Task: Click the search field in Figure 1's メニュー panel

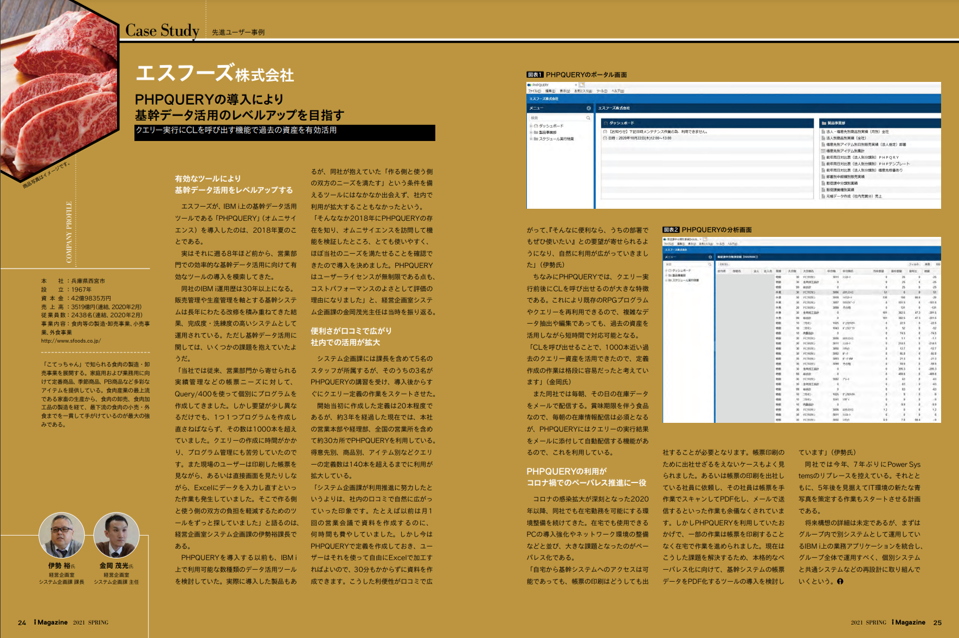Action: (560, 118)
